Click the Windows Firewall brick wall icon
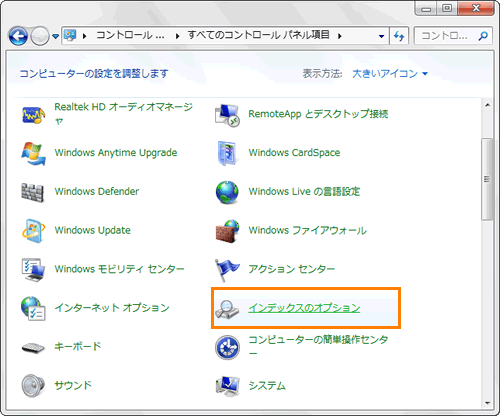The height and width of the screenshot is (416, 500). (227, 231)
